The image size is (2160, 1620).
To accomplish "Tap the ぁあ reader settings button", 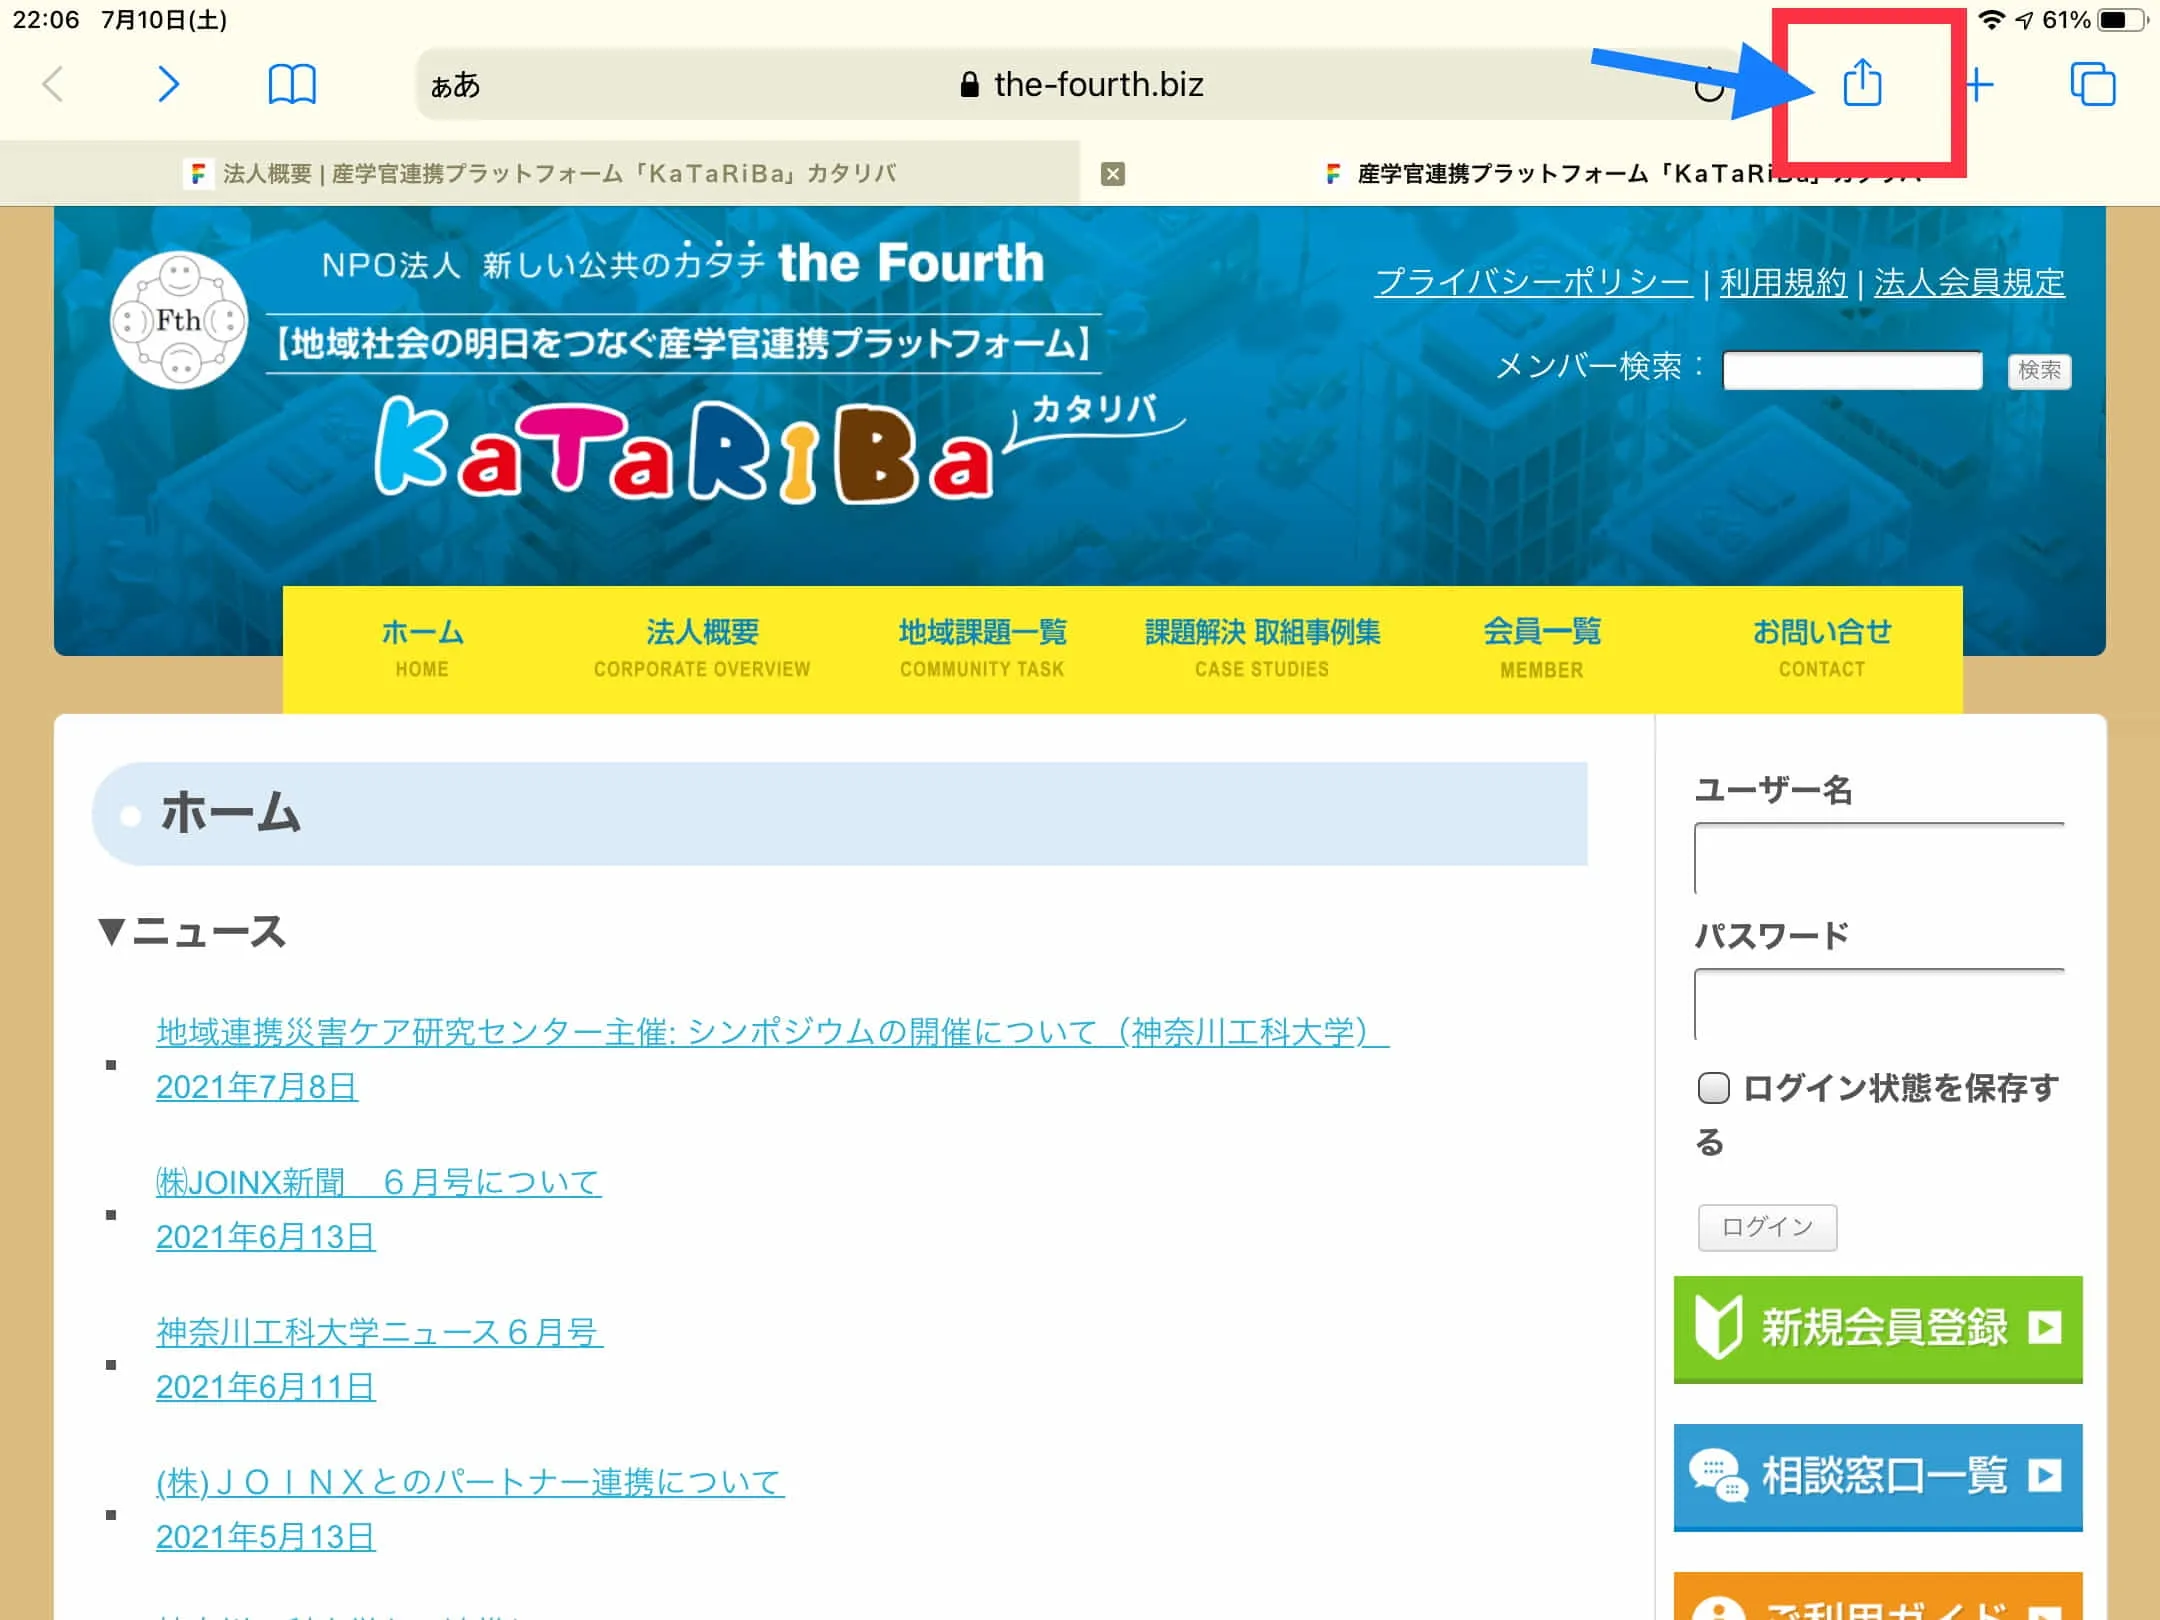I will (x=455, y=85).
